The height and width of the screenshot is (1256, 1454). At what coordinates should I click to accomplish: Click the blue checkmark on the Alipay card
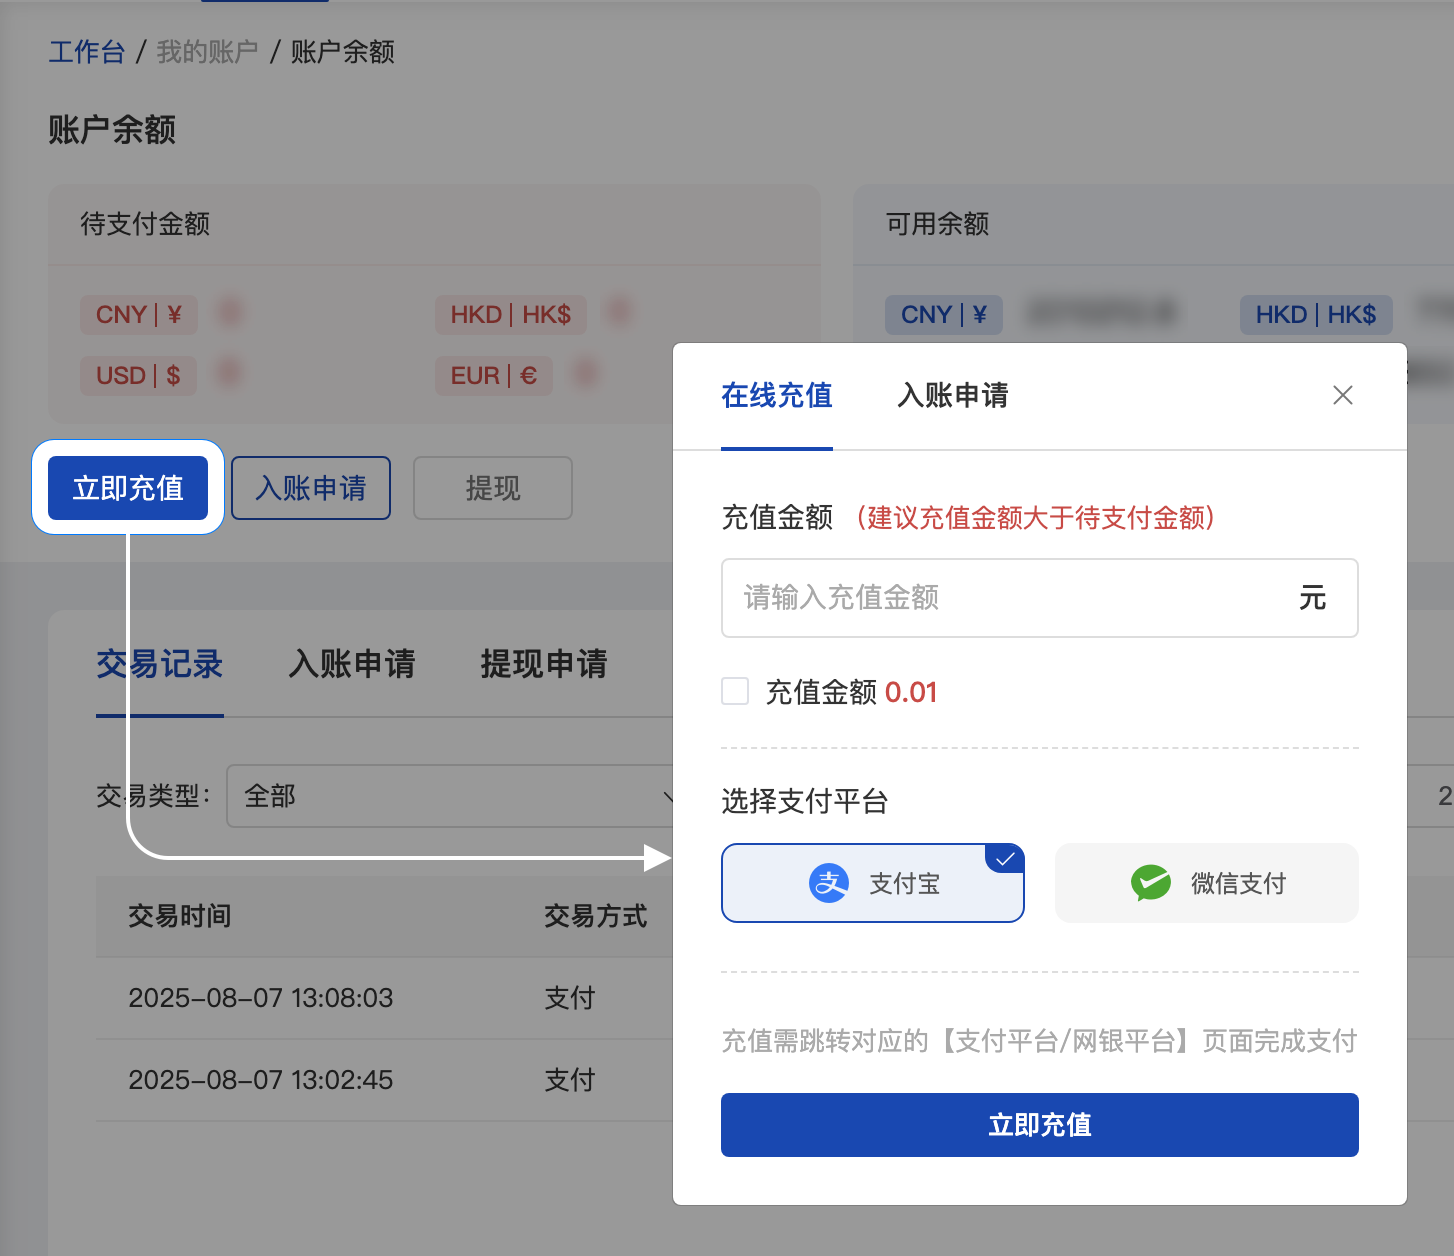click(x=1006, y=857)
